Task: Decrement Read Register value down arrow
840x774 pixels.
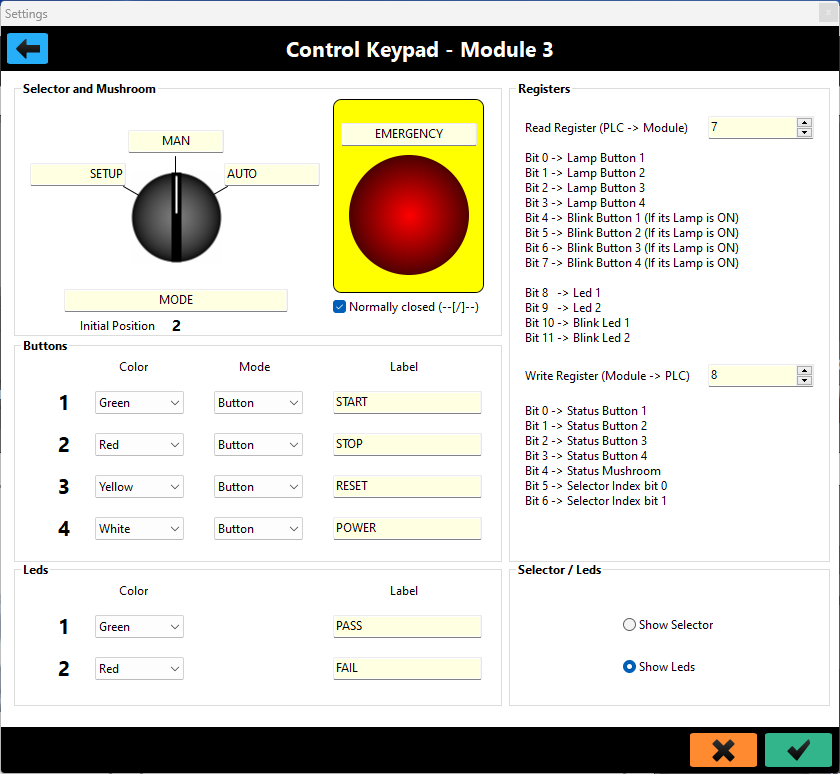Action: (804, 132)
